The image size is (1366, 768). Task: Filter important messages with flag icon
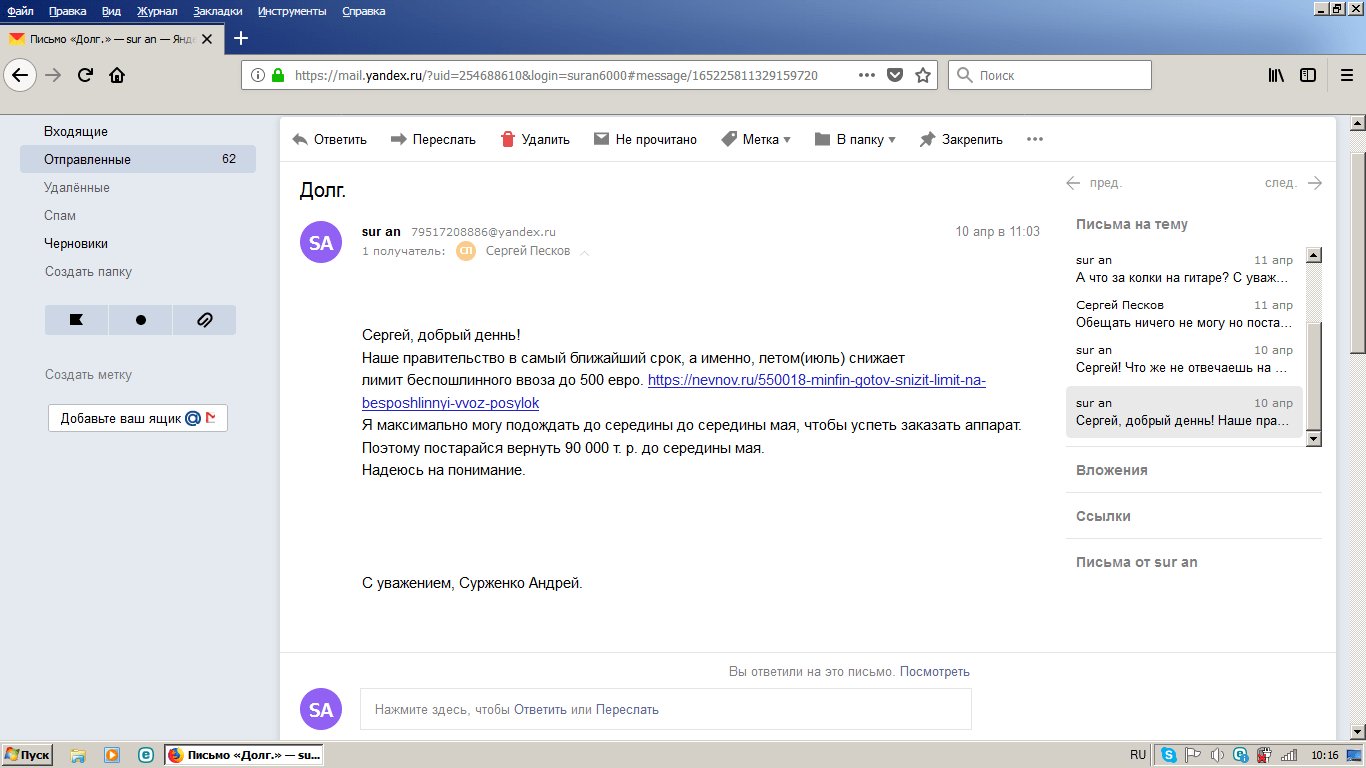point(76,320)
